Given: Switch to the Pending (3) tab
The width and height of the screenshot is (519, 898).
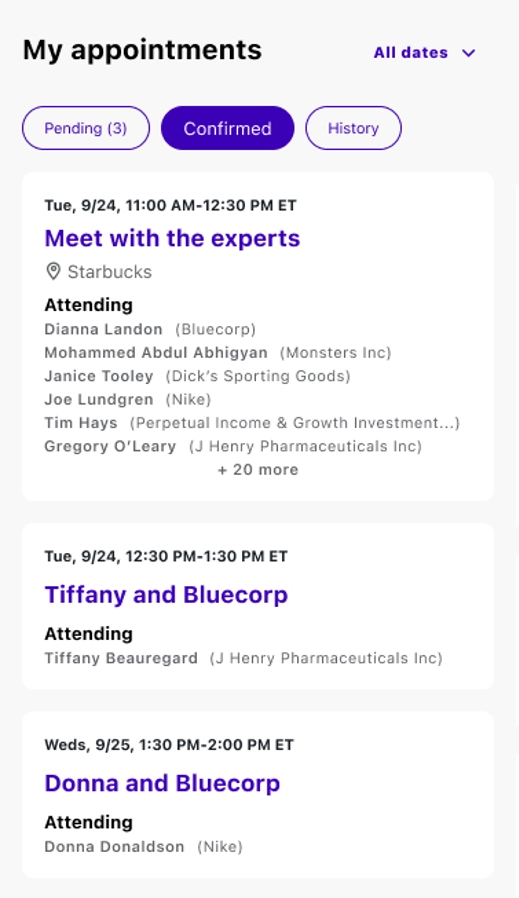Looking at the screenshot, I should [86, 128].
